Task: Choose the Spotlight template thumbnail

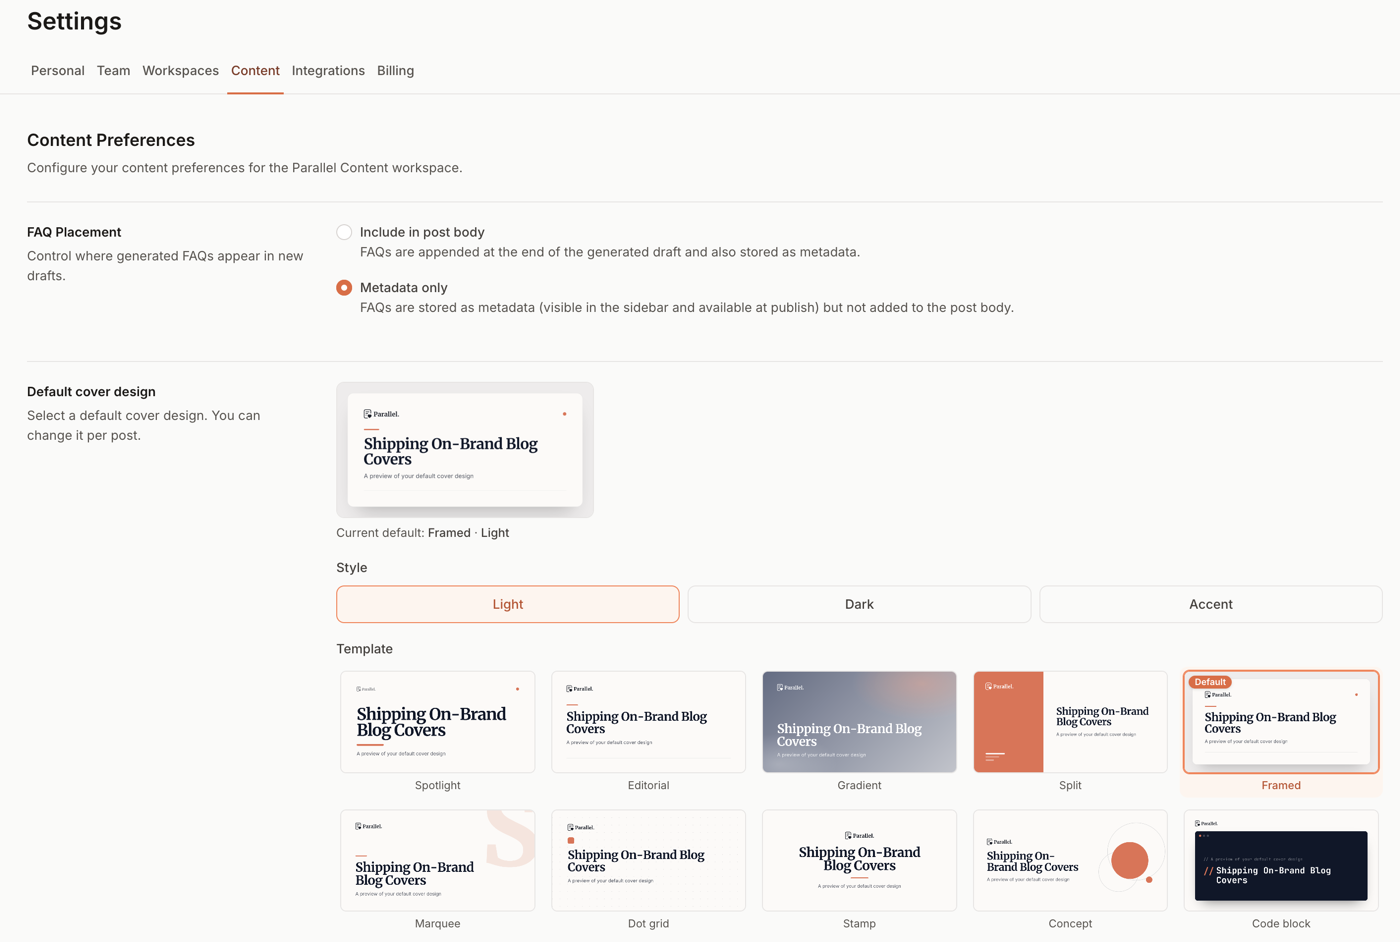Action: click(x=438, y=722)
